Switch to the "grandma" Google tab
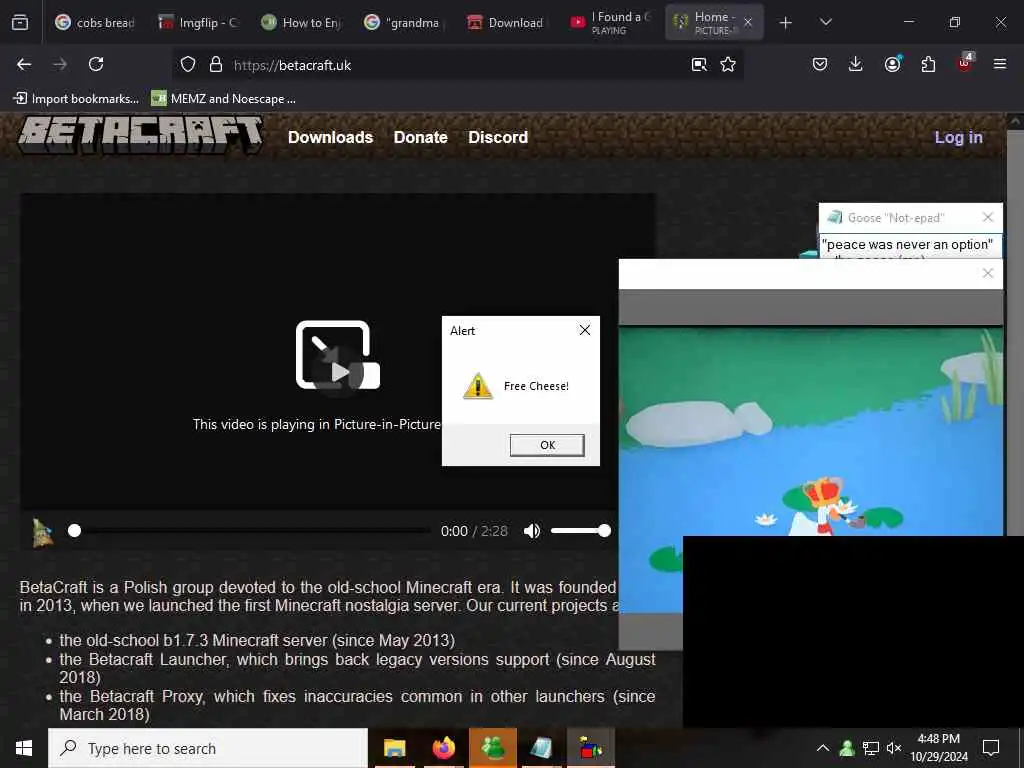Viewport: 1024px width, 768px height. [x=406, y=22]
